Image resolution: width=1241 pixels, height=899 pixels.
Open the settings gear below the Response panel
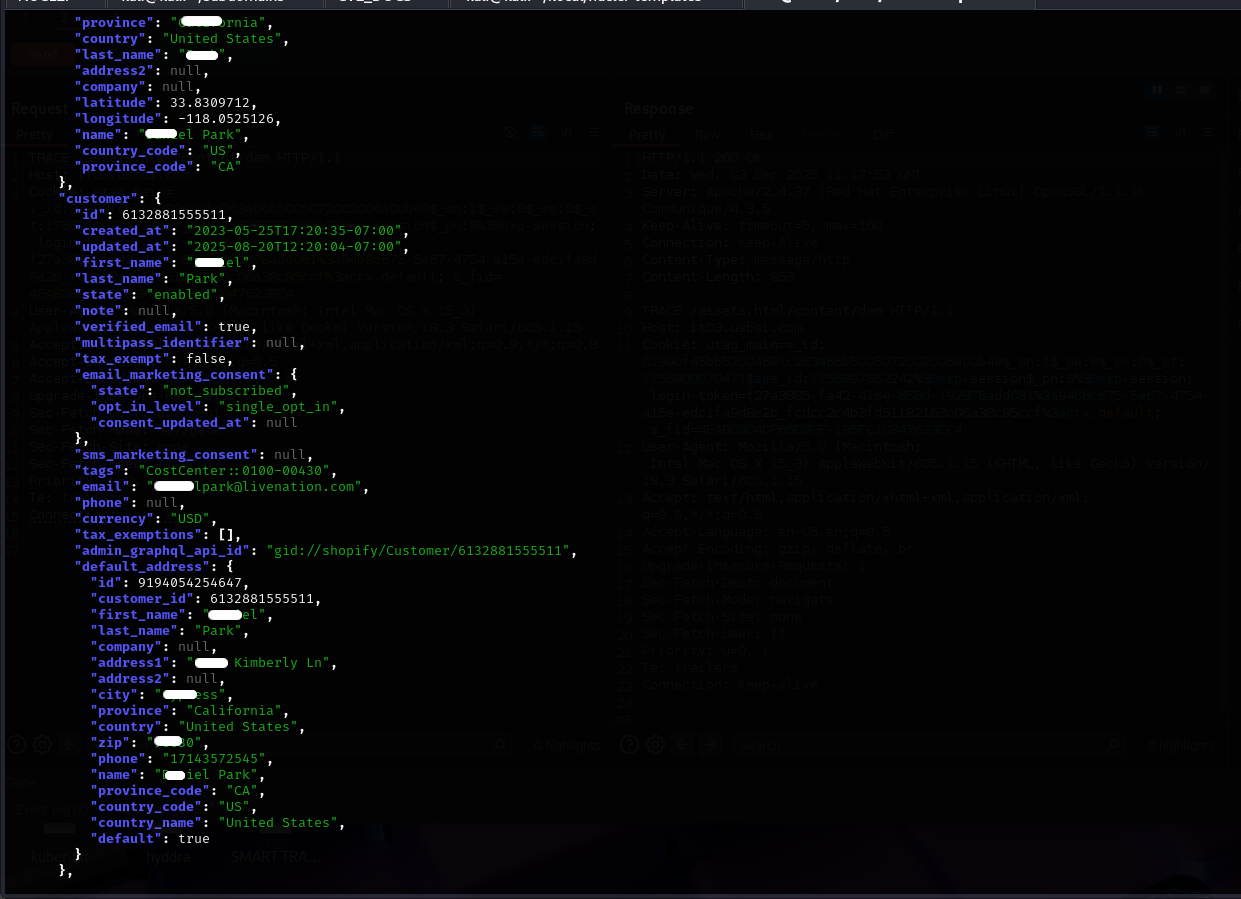(x=655, y=745)
